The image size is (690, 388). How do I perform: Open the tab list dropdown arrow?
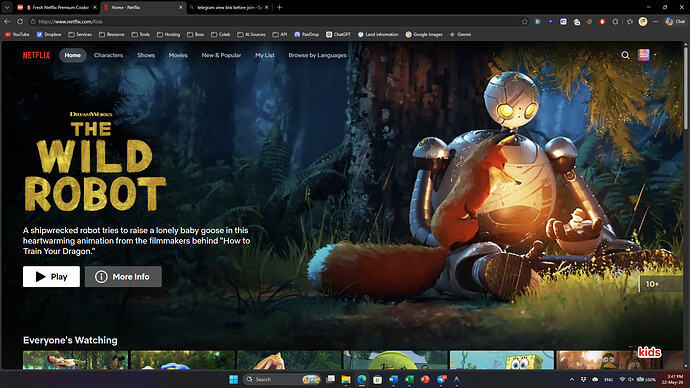pyautogui.click(x=7, y=7)
